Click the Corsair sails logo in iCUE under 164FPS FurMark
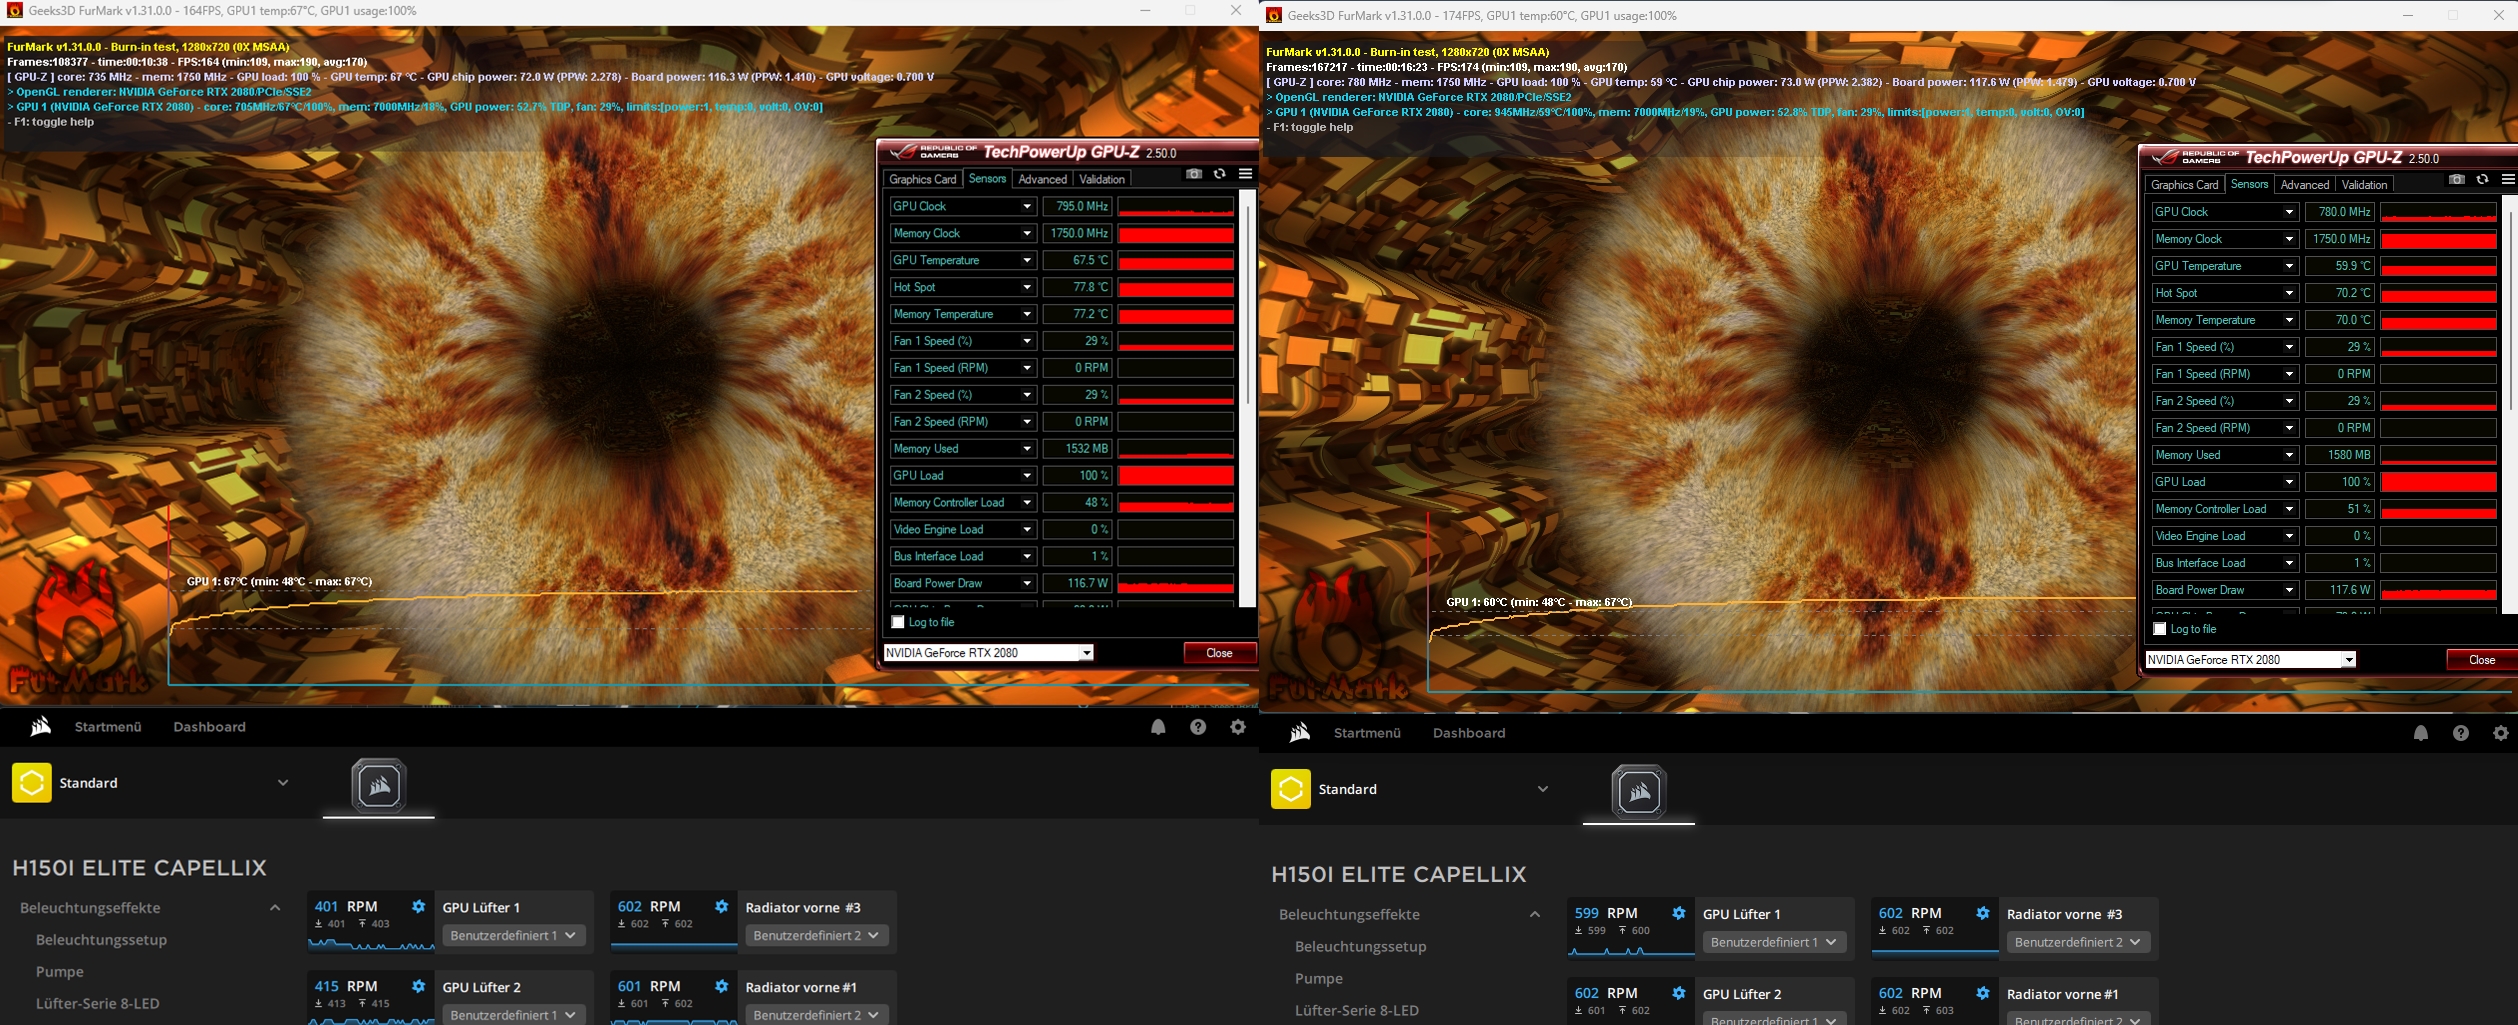The image size is (2518, 1025). coord(40,726)
